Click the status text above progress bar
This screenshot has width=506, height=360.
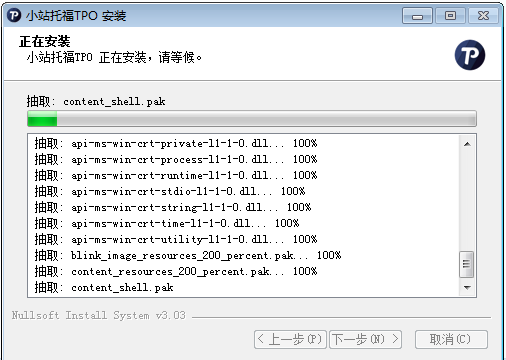click(96, 101)
